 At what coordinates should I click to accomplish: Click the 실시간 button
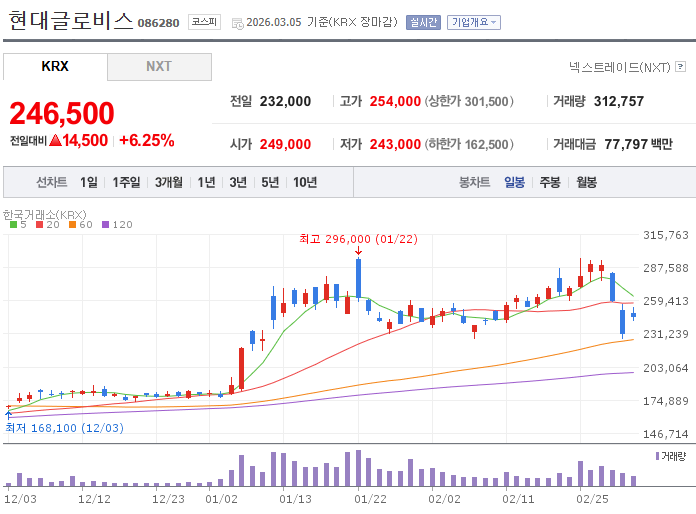[423, 22]
